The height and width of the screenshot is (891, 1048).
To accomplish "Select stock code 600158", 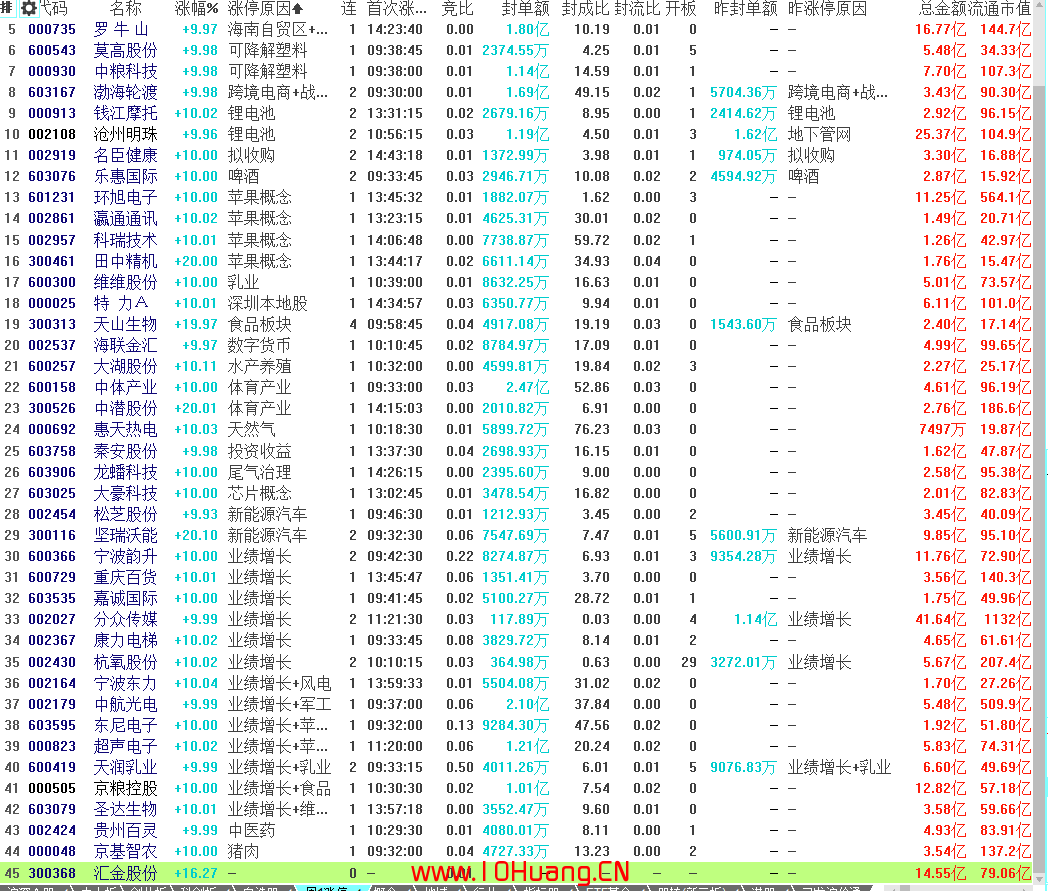I will coord(52,387).
